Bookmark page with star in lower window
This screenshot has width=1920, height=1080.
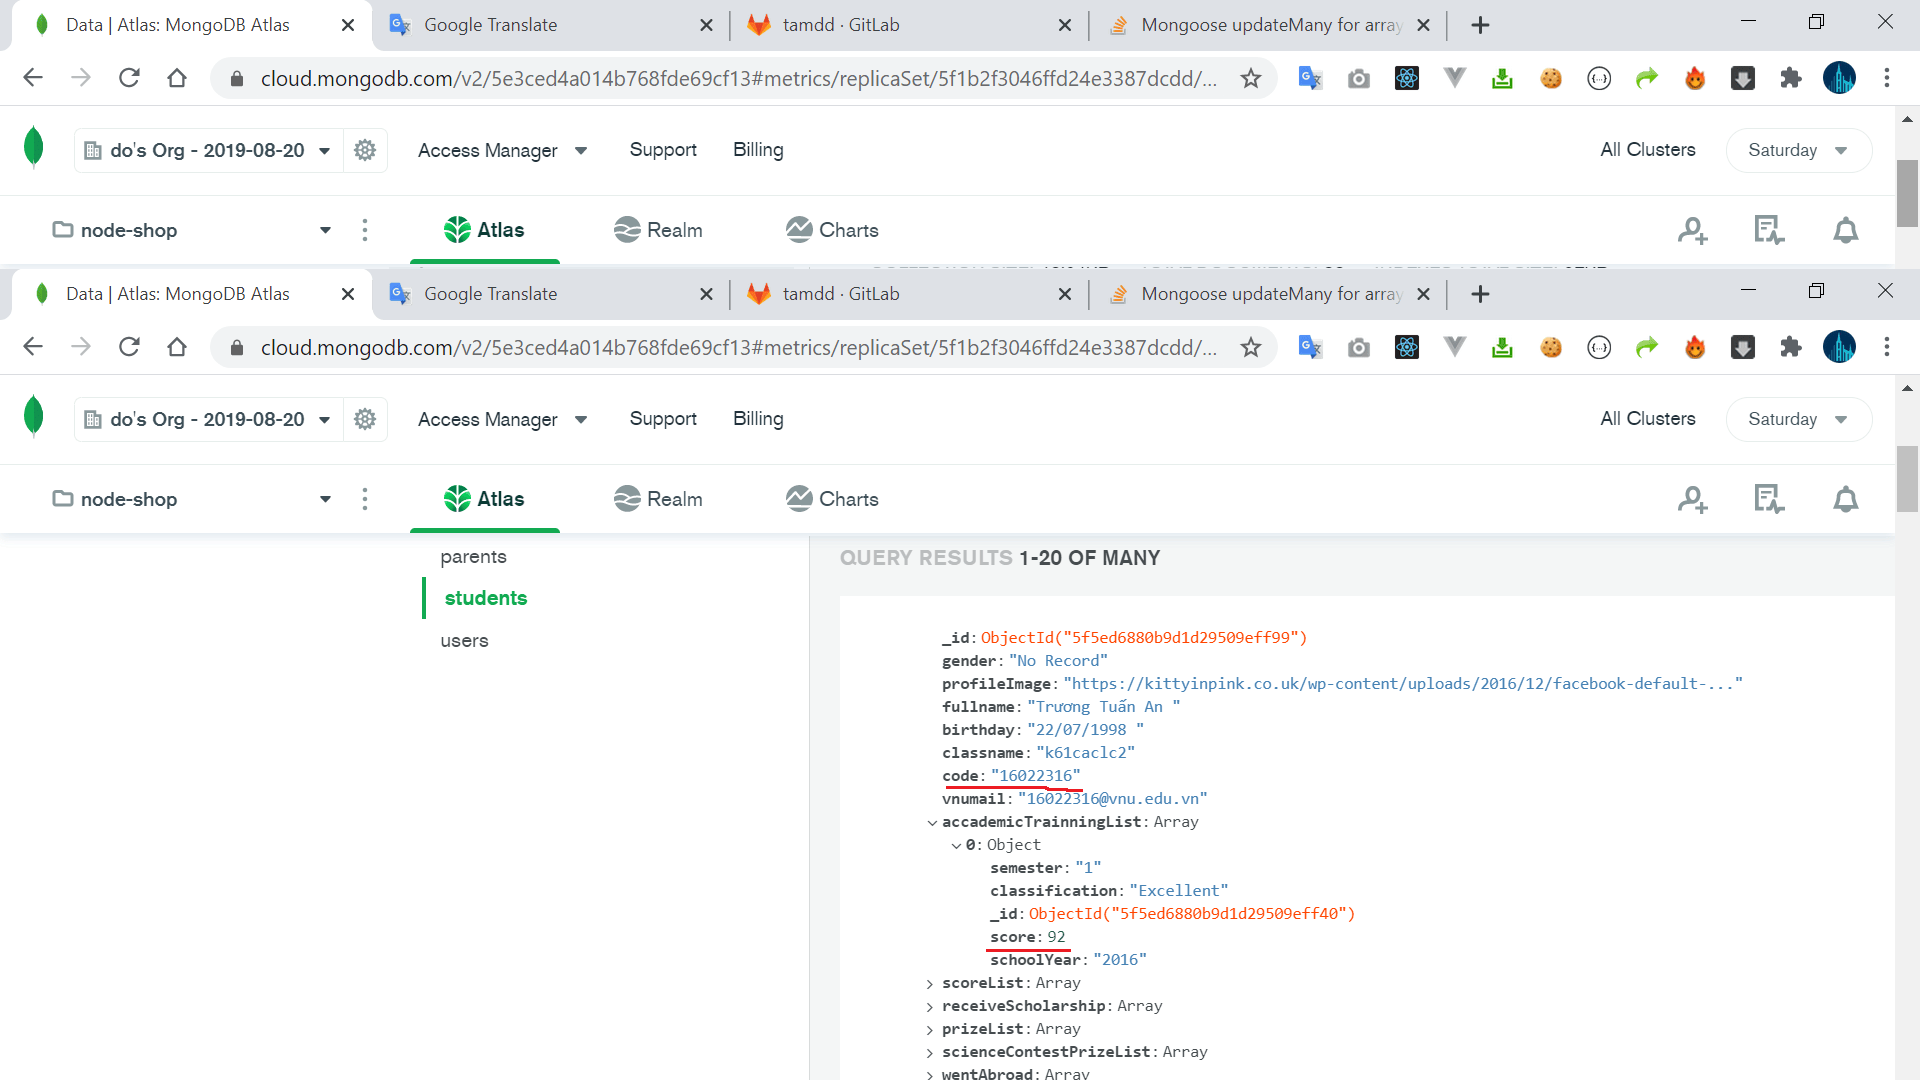pos(1251,347)
